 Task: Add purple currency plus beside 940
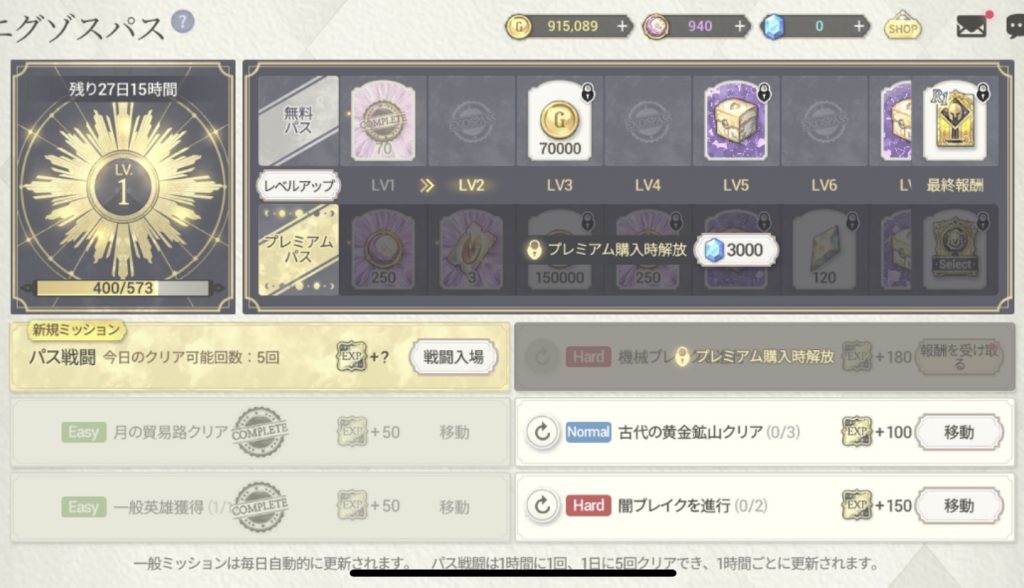pos(739,26)
